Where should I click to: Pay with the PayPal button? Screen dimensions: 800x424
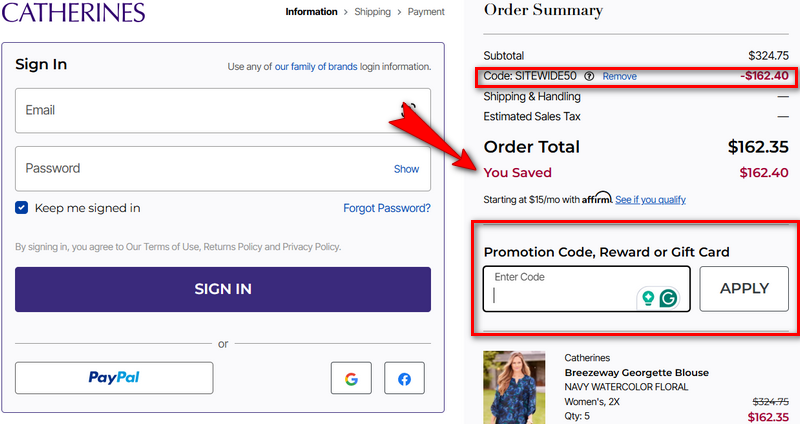[x=114, y=378]
